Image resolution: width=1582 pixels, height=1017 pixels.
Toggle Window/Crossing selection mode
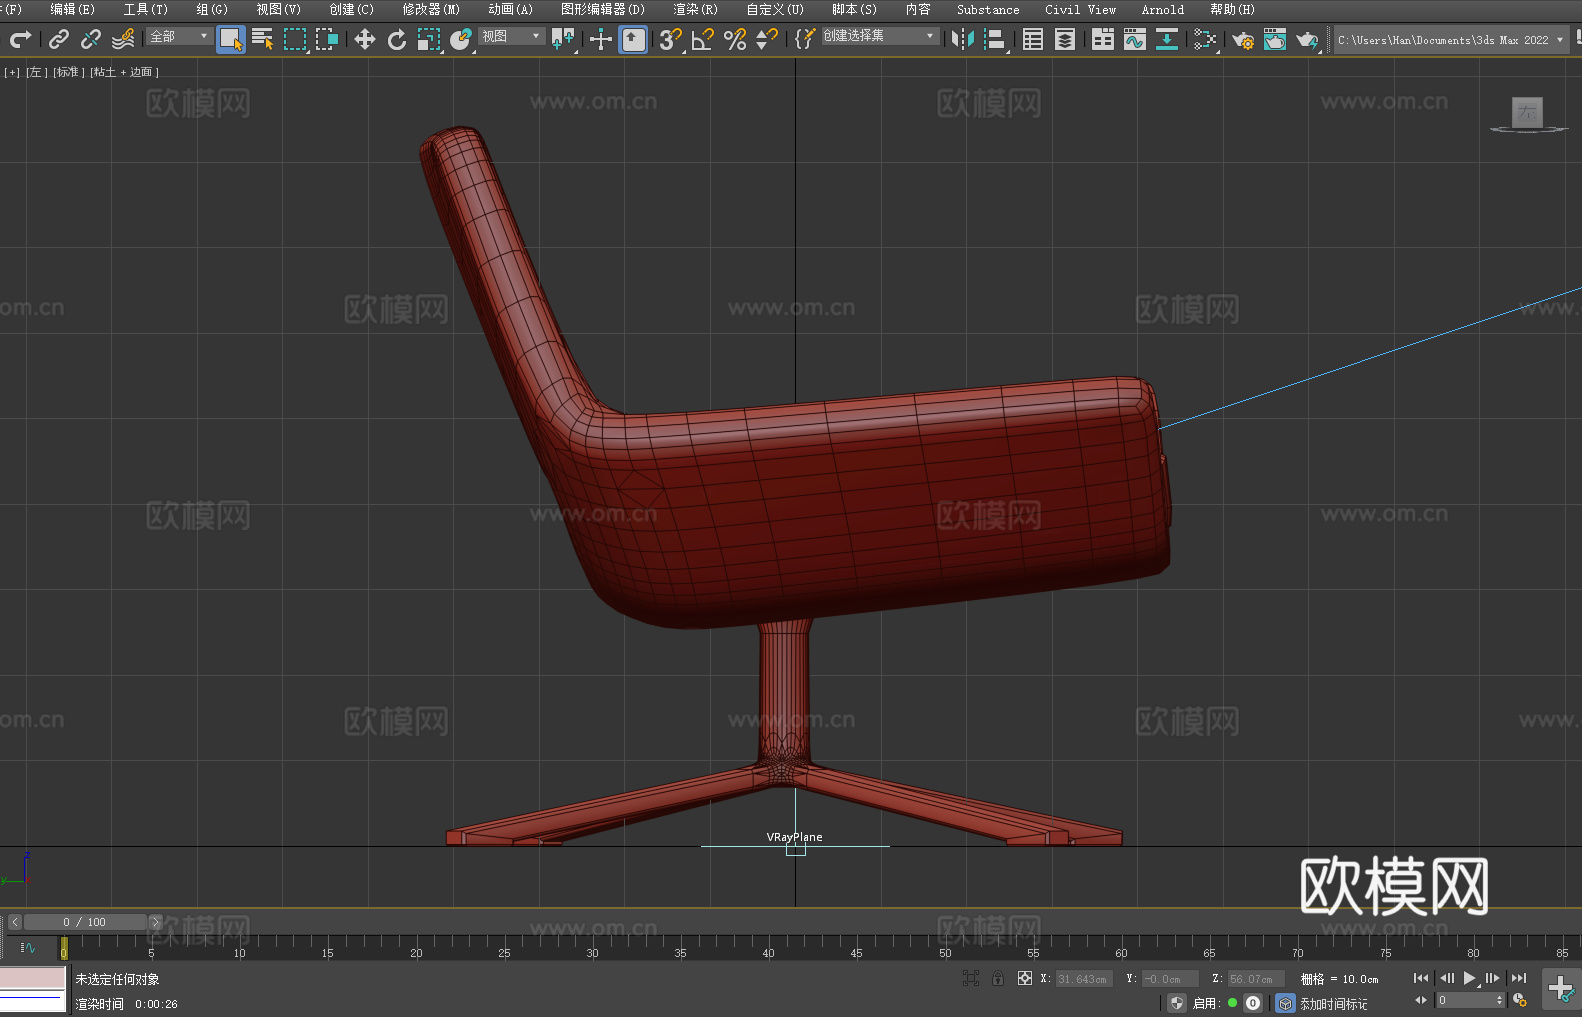pyautogui.click(x=327, y=39)
